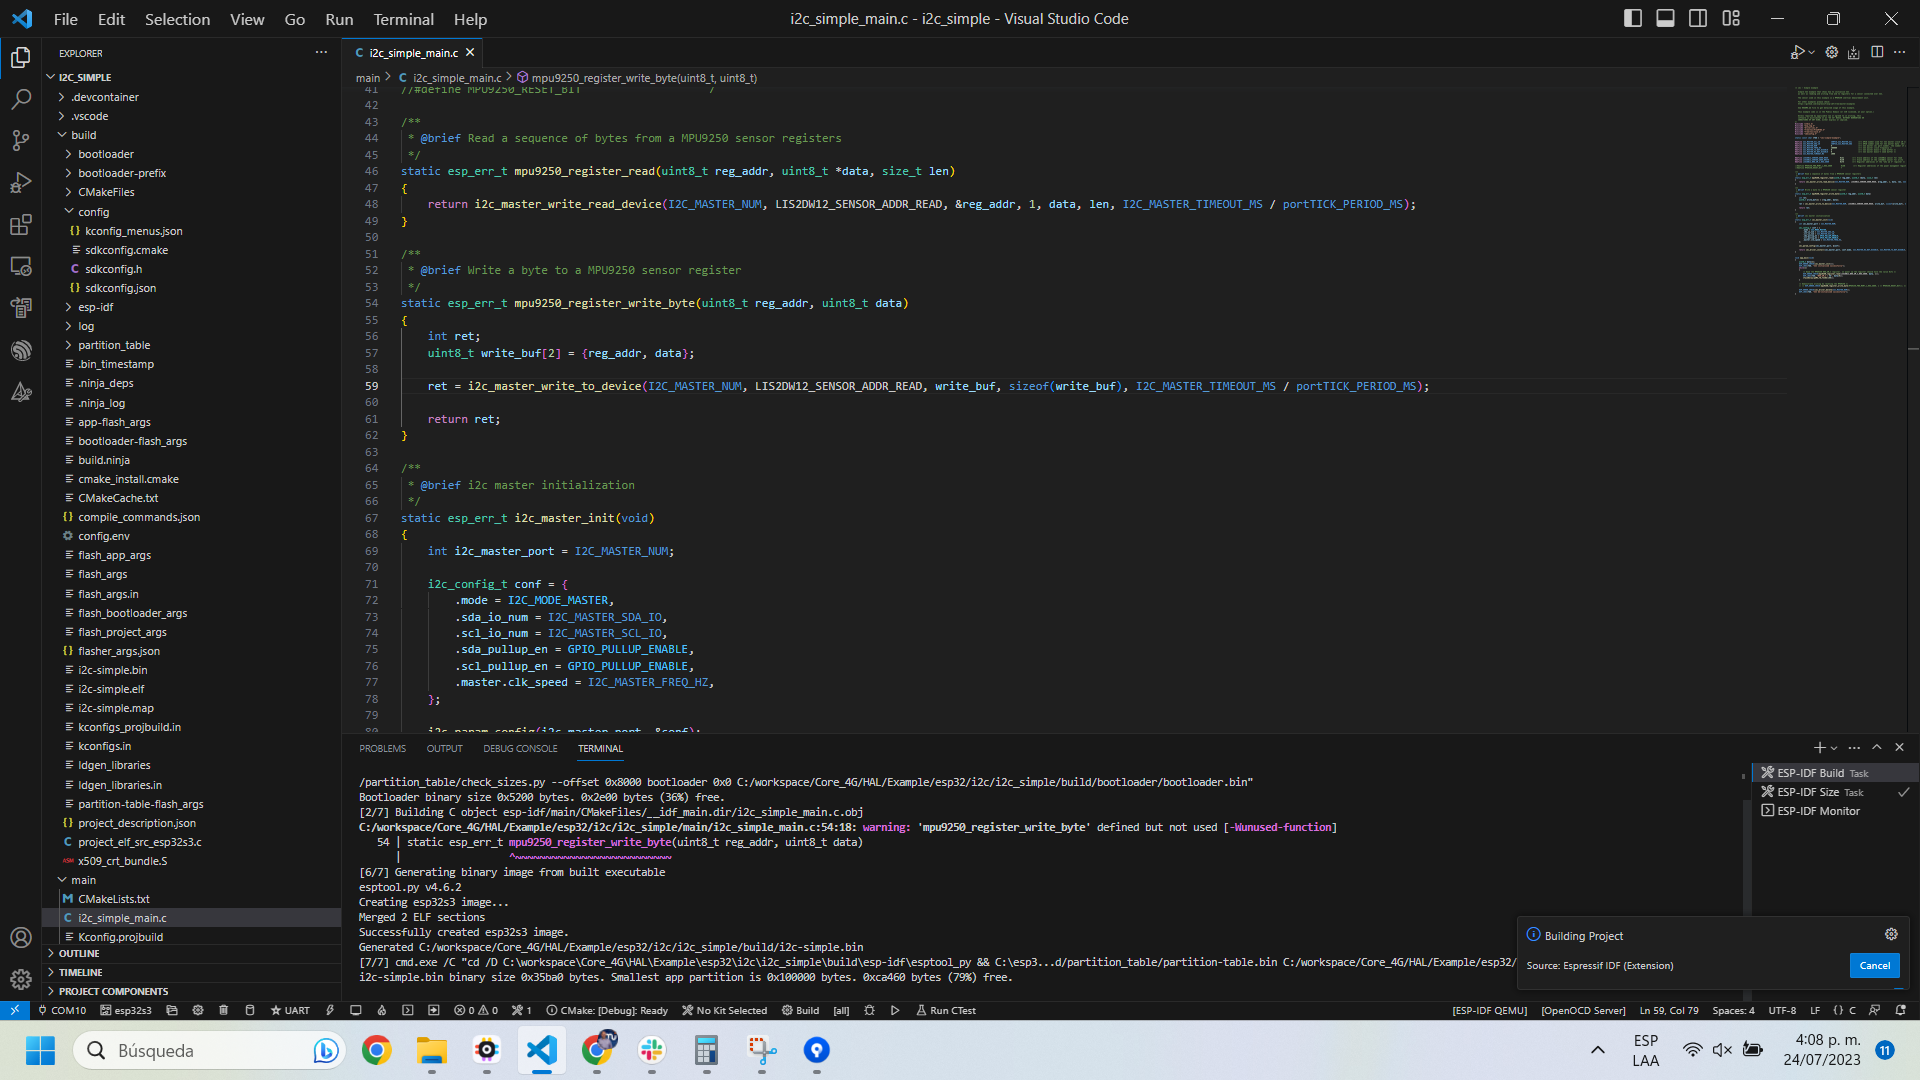Toggle the bottom panel visibility
The width and height of the screenshot is (1920, 1080).
[1666, 18]
